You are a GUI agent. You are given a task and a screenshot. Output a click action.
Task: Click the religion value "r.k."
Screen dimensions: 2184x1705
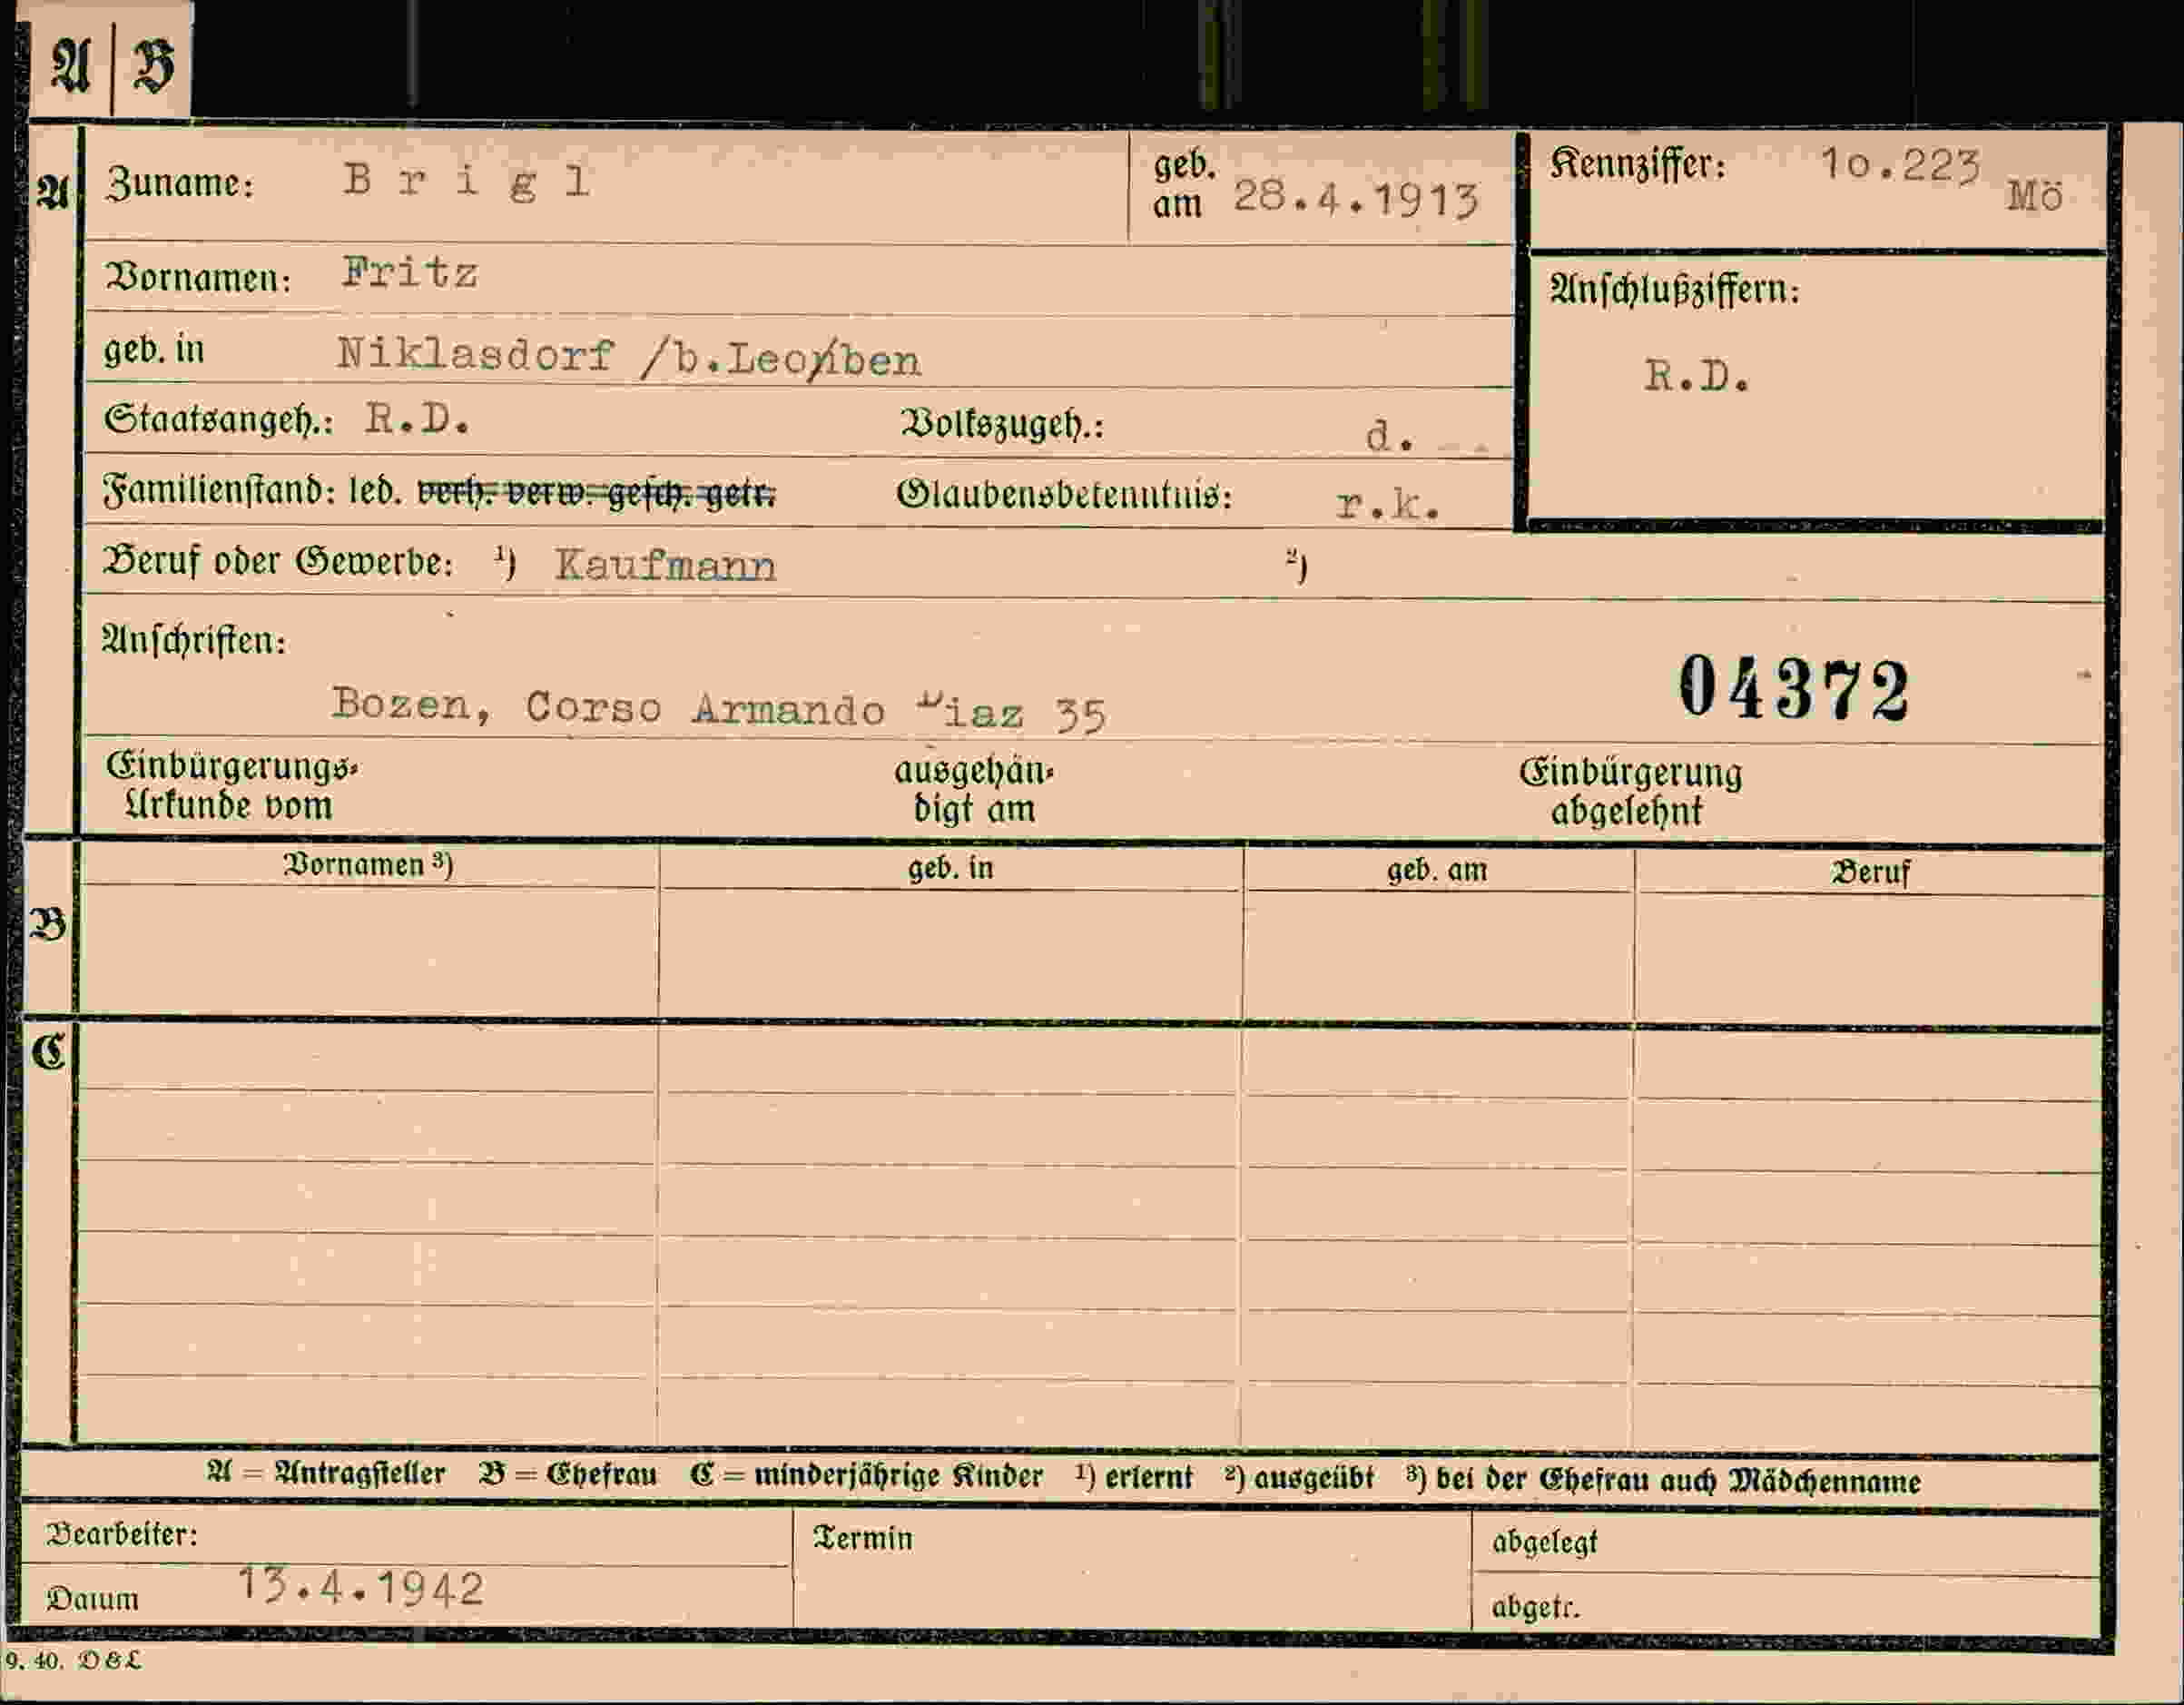point(1389,506)
